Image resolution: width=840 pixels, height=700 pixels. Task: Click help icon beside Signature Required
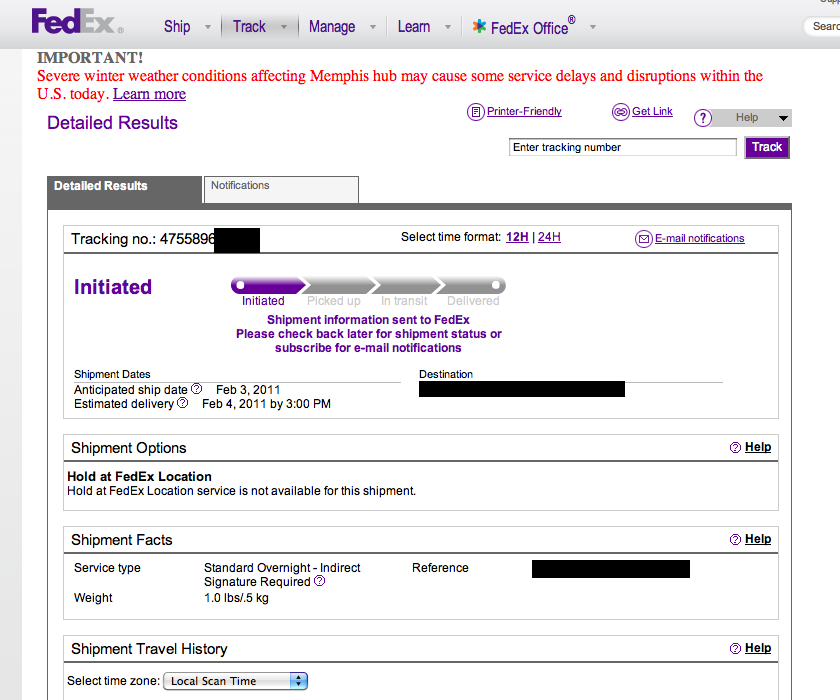319,581
